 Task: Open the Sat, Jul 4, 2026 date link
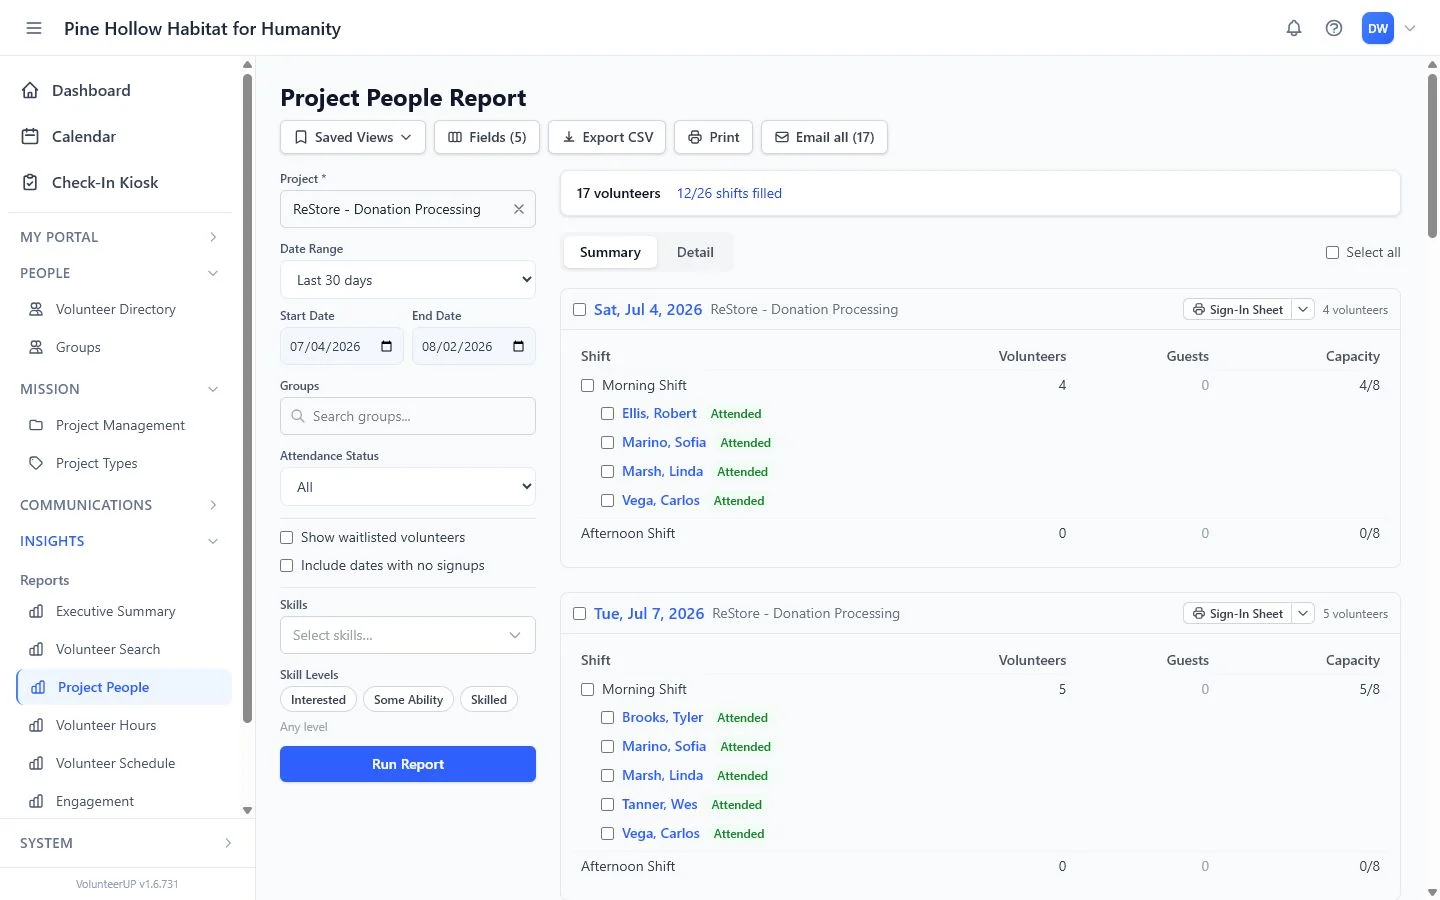(648, 309)
